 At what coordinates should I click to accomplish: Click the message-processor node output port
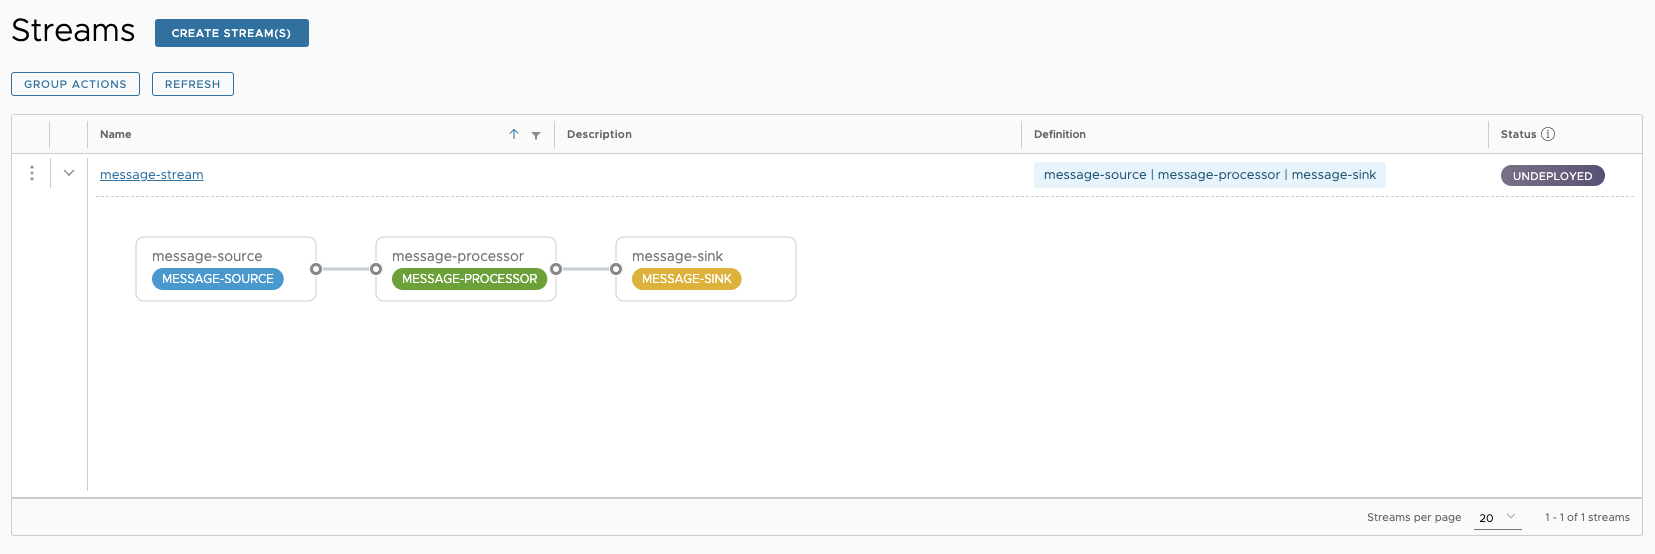556,269
